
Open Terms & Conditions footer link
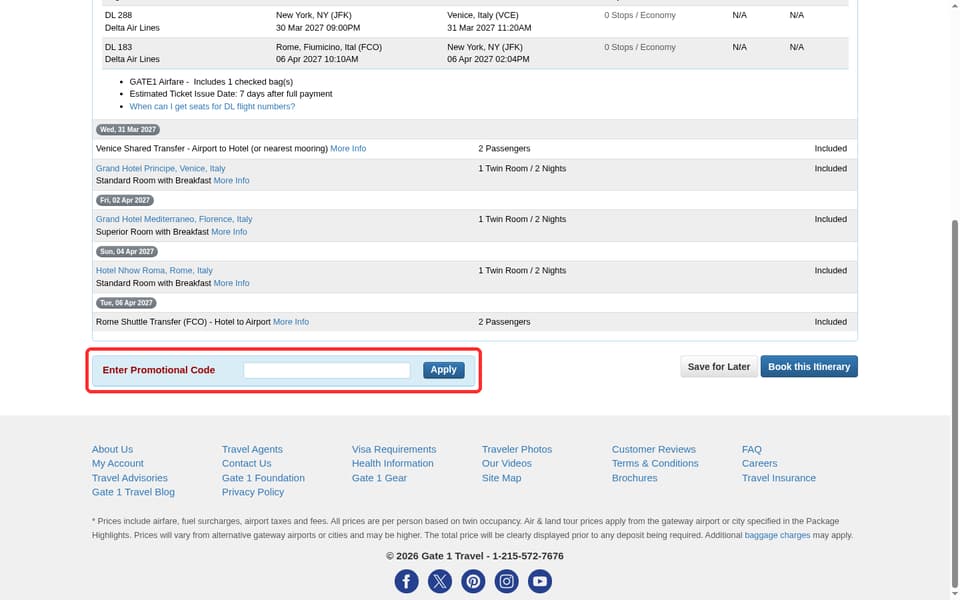coord(655,463)
